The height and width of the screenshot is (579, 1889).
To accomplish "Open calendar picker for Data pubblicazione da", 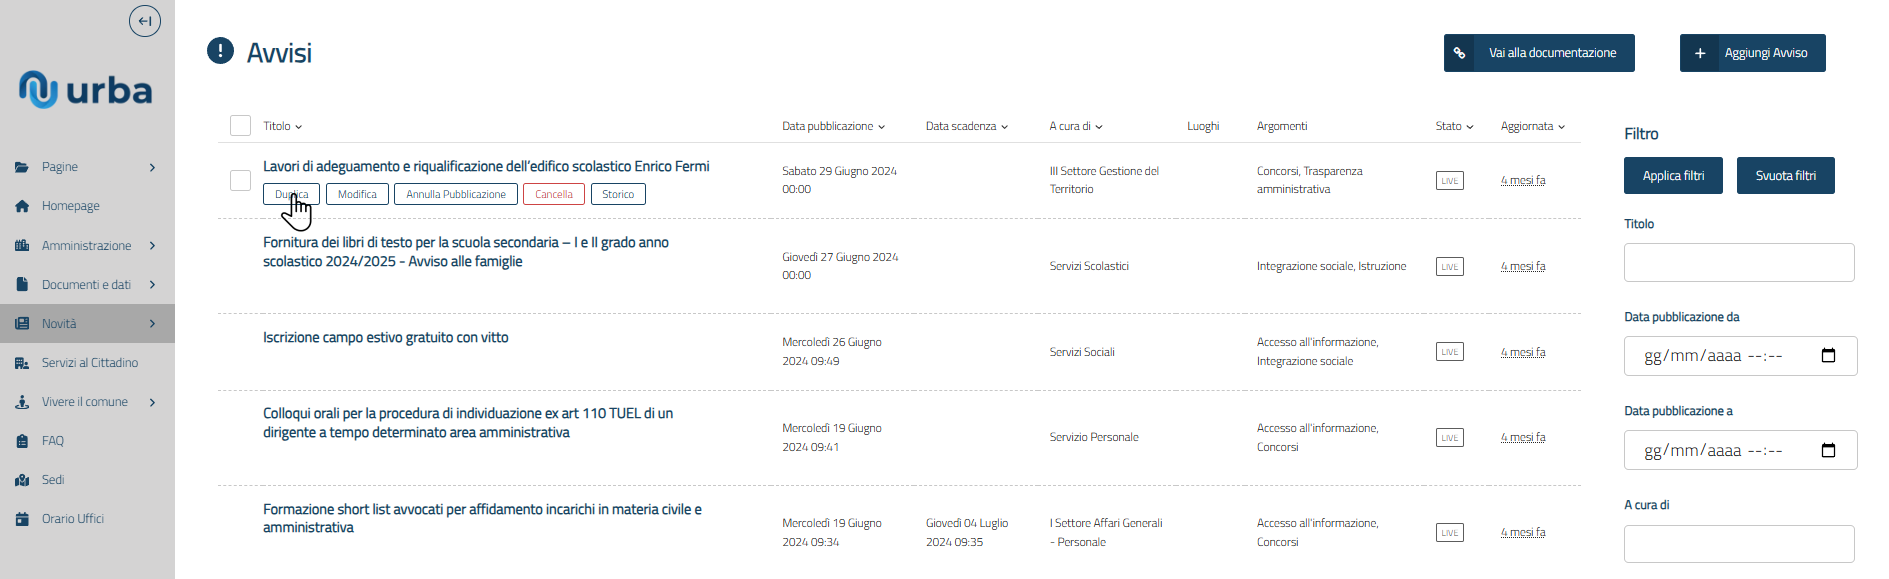I will tap(1828, 356).
